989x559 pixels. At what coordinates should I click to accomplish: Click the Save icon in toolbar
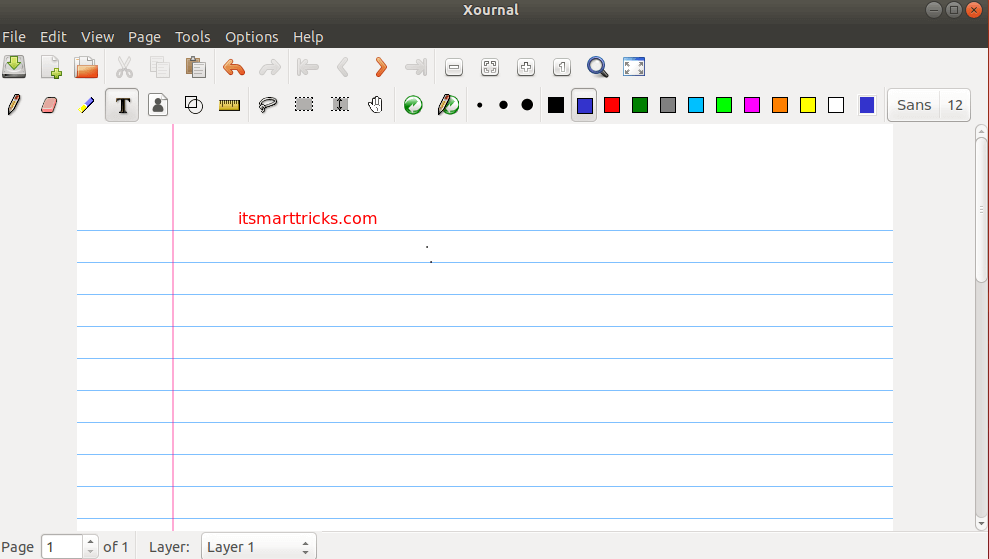14,67
